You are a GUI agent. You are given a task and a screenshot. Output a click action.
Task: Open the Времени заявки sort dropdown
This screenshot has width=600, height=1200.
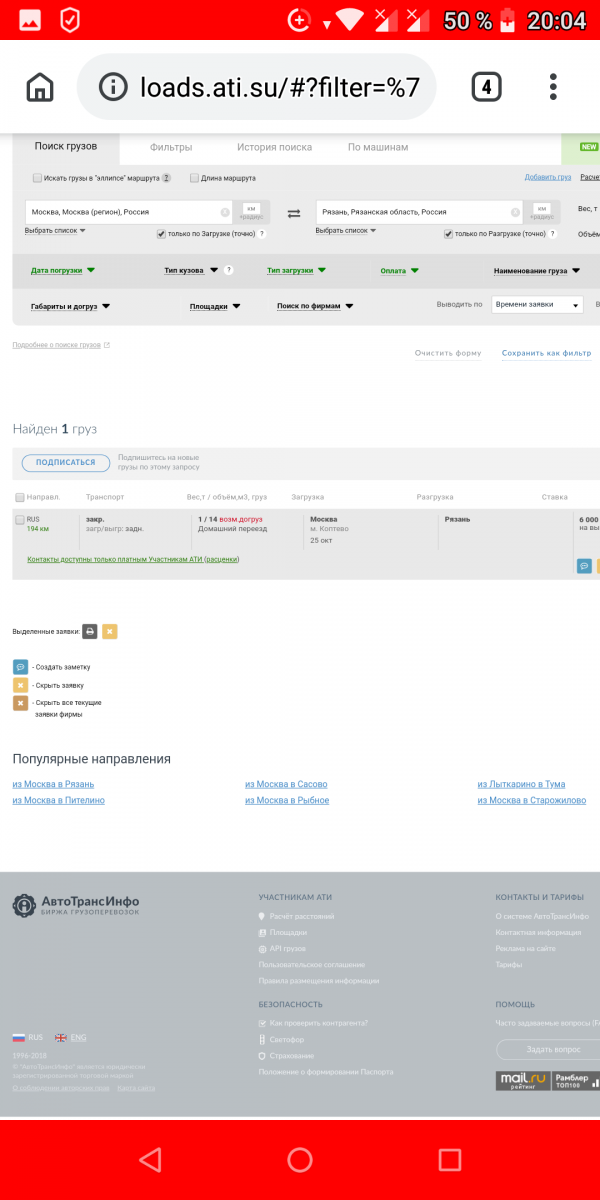point(537,305)
